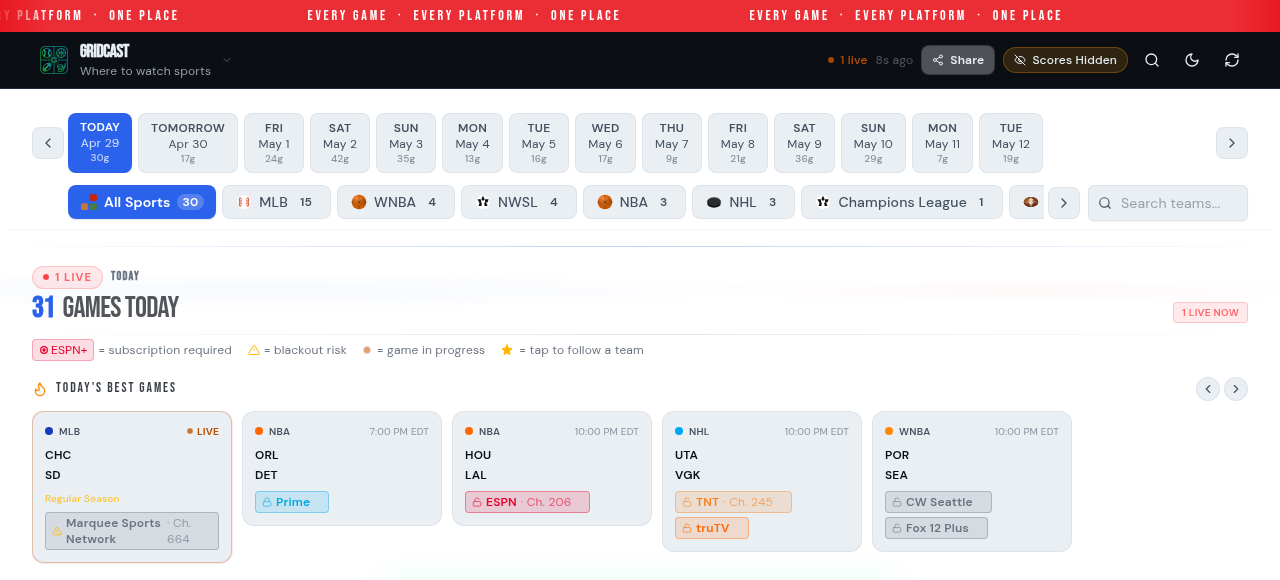Click the 1 live status in header
Viewport: 1280px width, 580px height.
point(848,60)
